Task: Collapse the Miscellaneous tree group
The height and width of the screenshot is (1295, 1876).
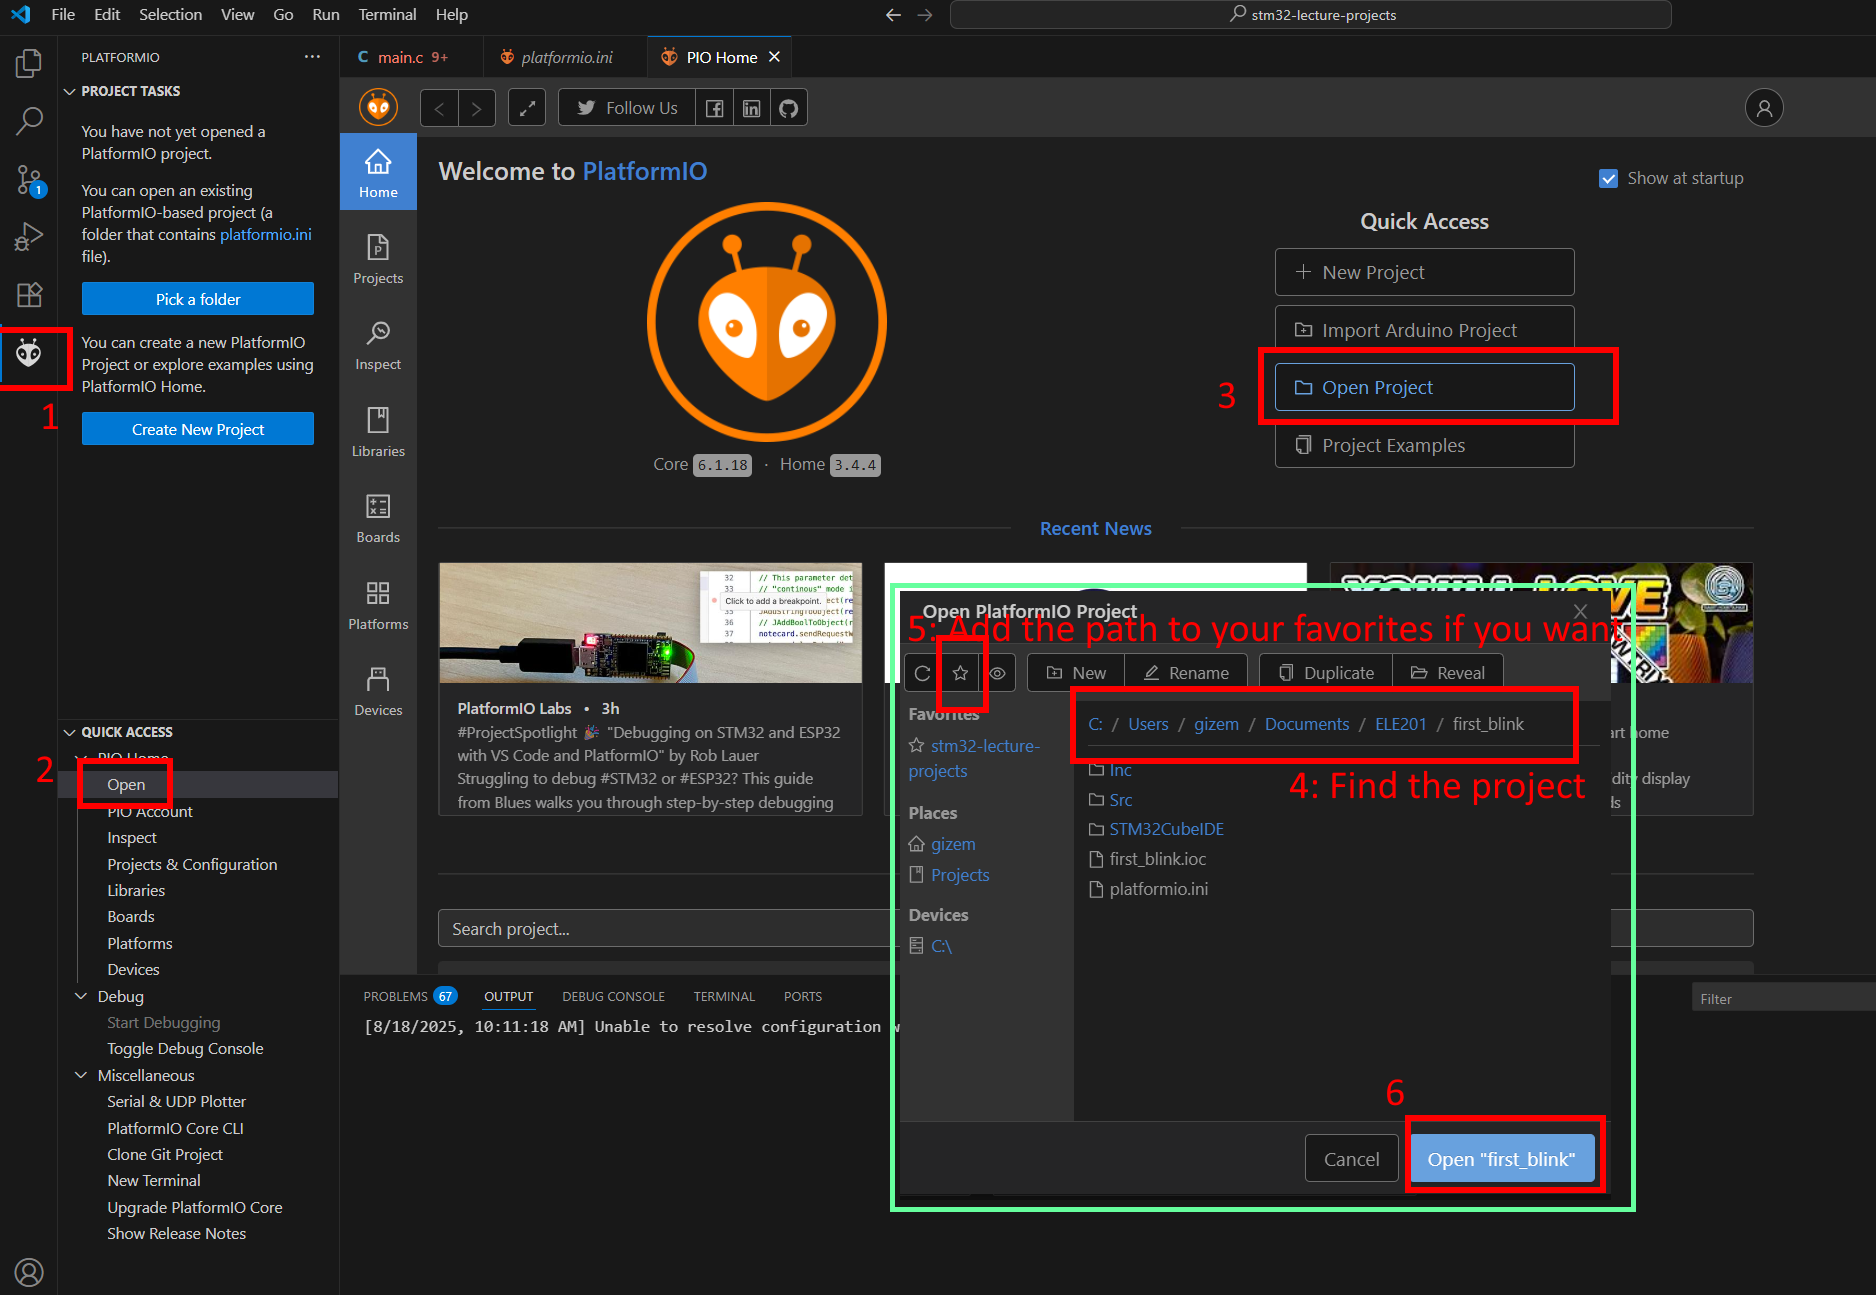Action: click(x=82, y=1075)
